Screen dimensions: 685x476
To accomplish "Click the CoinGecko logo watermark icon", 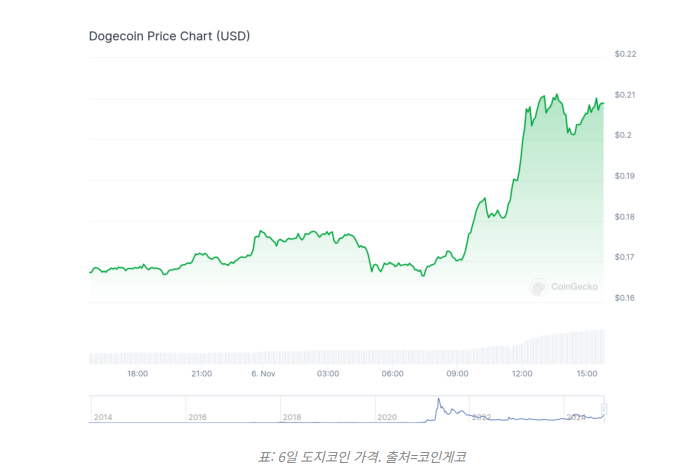I will 539,287.
